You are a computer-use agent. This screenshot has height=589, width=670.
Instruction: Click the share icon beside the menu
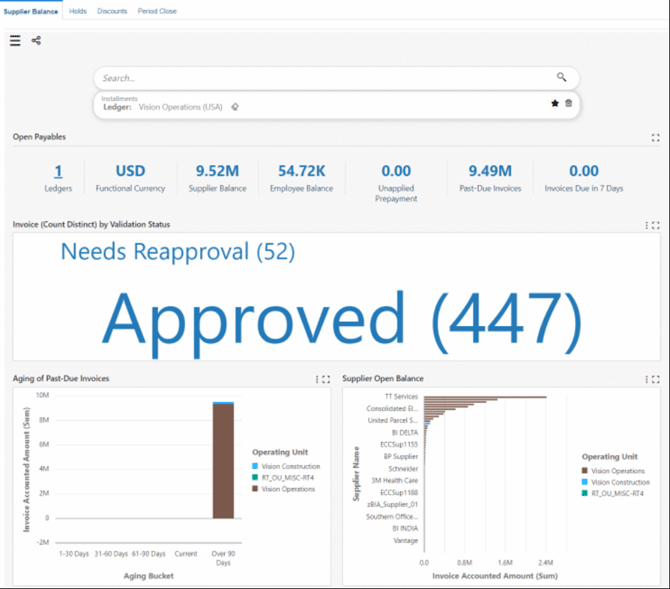click(36, 41)
